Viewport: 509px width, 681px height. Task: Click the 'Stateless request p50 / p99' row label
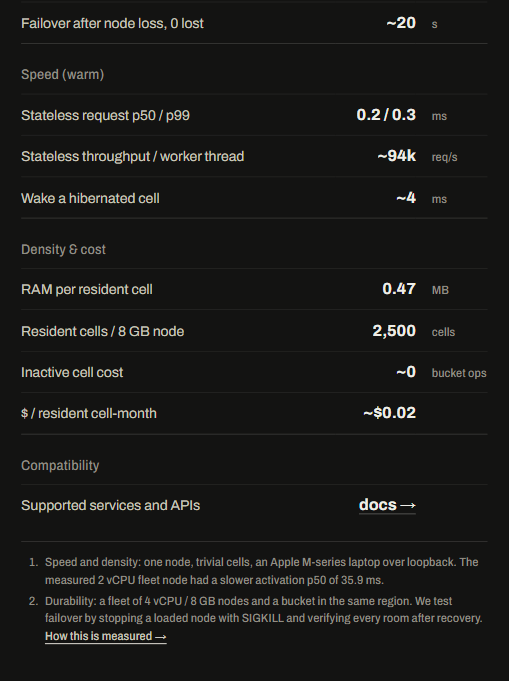tap(105, 116)
